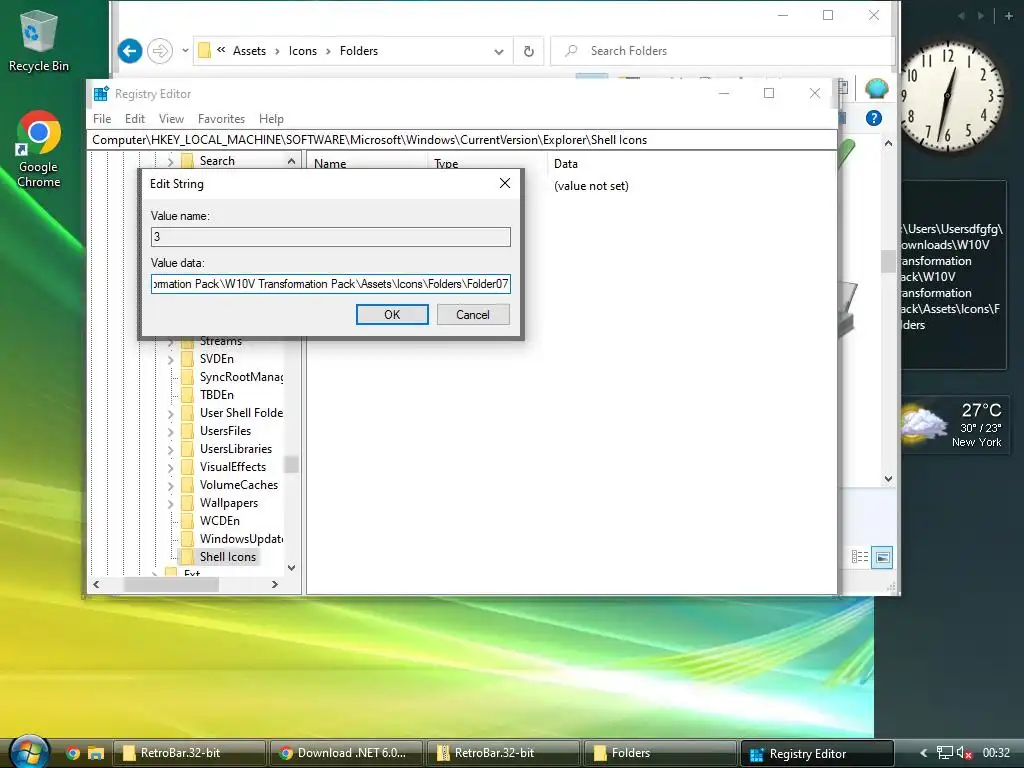This screenshot has width=1024, height=768.
Task: Click the volume muted tray icon
Action: [965, 753]
